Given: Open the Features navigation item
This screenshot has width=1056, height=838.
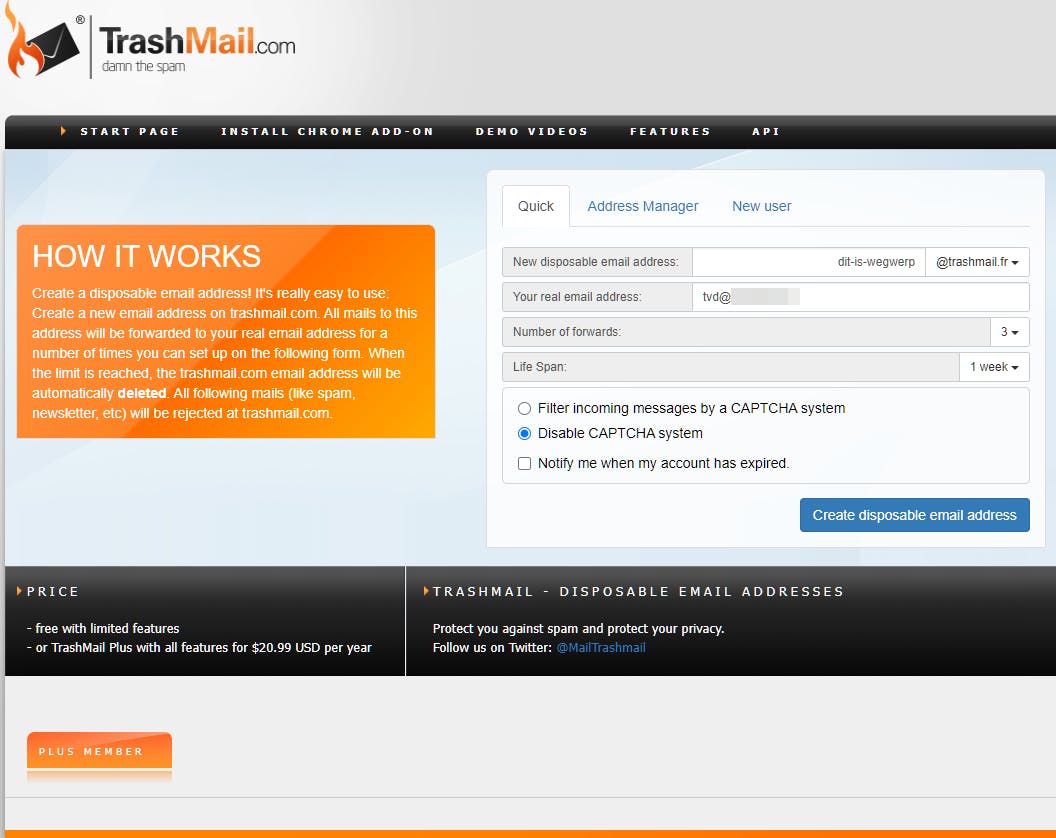Looking at the screenshot, I should click(x=670, y=131).
